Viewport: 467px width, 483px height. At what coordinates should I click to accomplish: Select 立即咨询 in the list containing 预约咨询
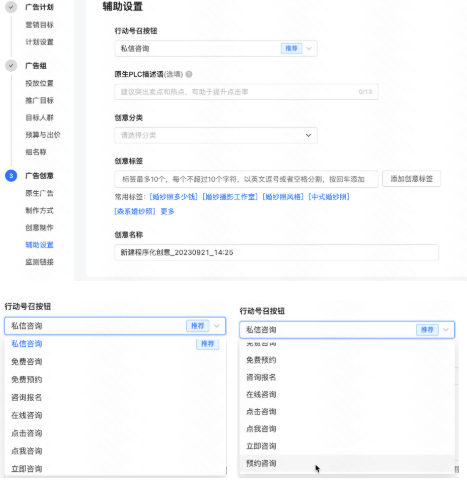pos(347,446)
